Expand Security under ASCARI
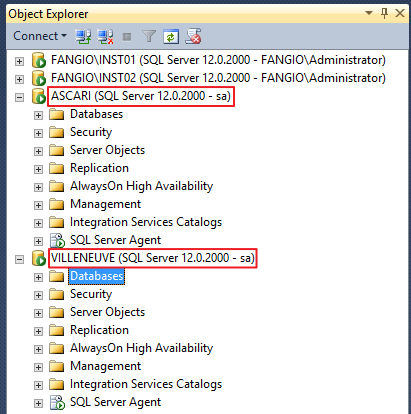This screenshot has height=414, width=411. click(x=38, y=133)
